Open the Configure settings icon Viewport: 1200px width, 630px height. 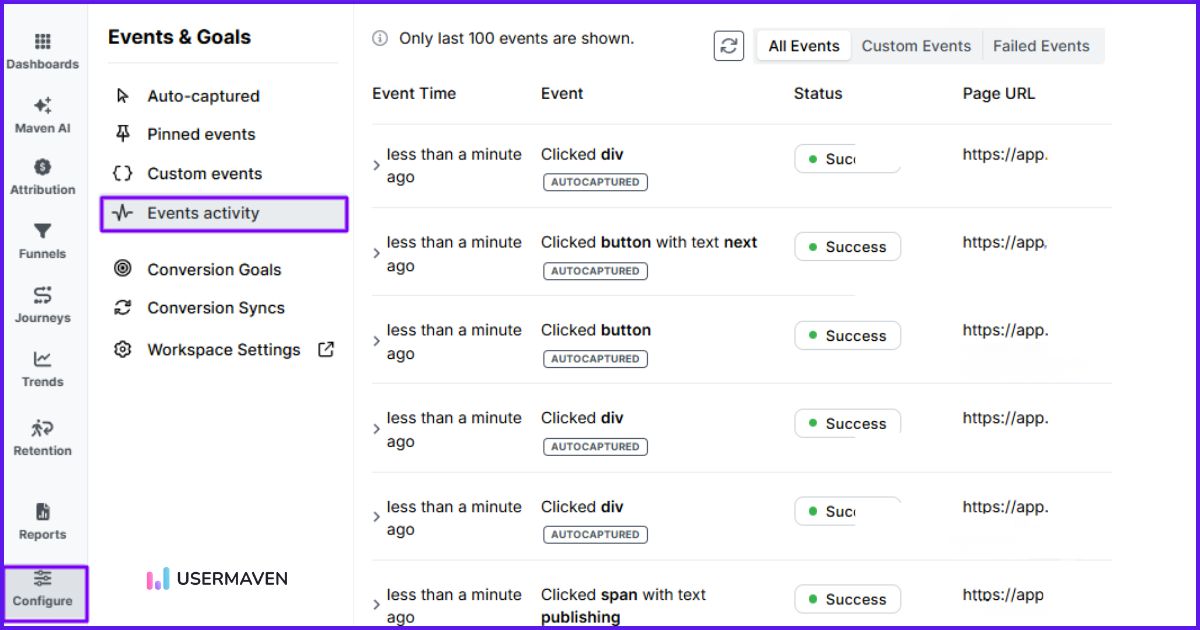[x=43, y=579]
